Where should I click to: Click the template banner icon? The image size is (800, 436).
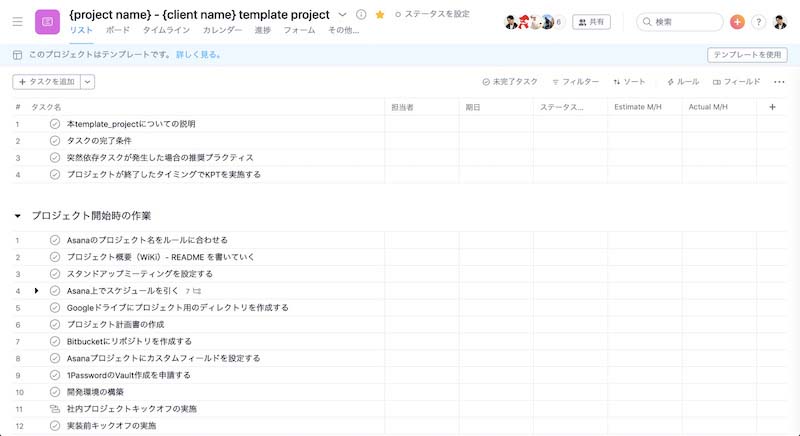(17, 55)
